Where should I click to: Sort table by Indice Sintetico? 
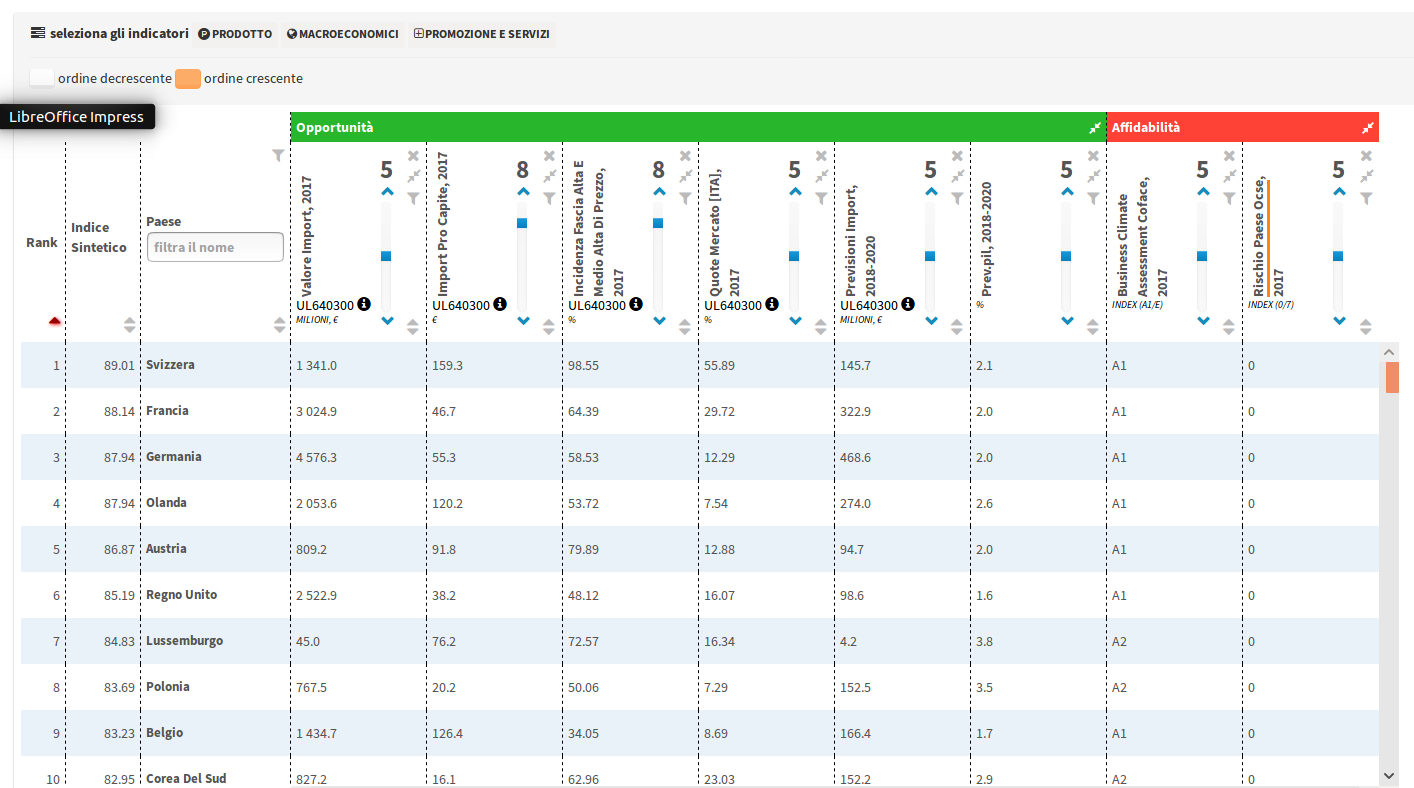[x=129, y=325]
